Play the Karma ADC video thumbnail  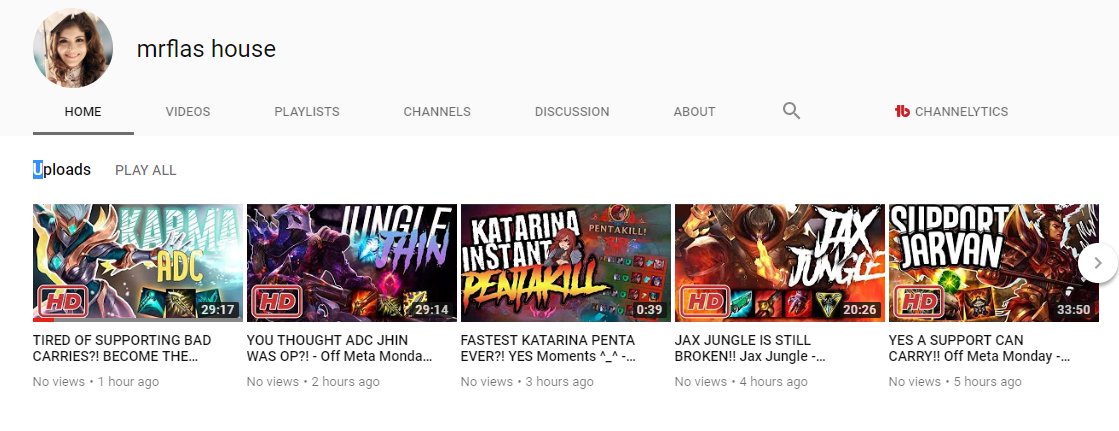138,263
